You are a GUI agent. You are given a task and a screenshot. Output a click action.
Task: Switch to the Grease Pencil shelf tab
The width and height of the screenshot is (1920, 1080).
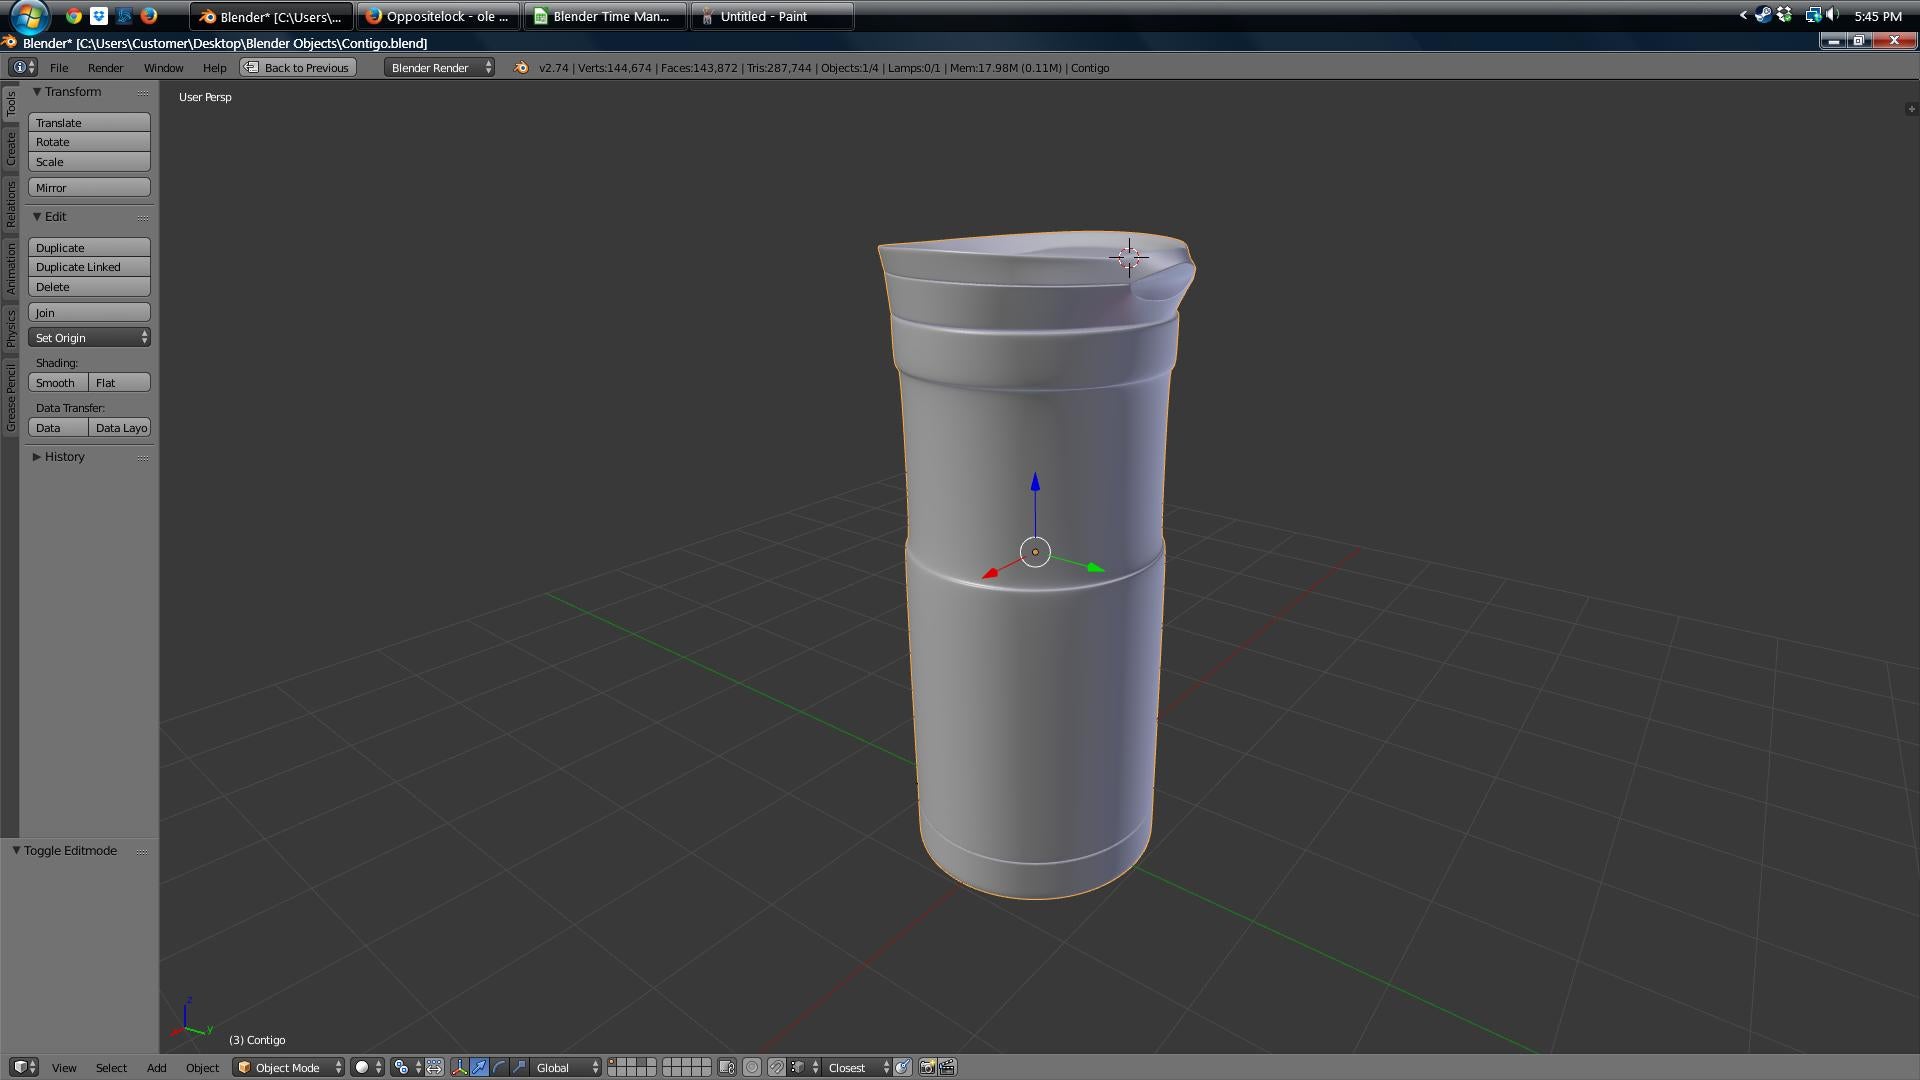click(x=10, y=397)
